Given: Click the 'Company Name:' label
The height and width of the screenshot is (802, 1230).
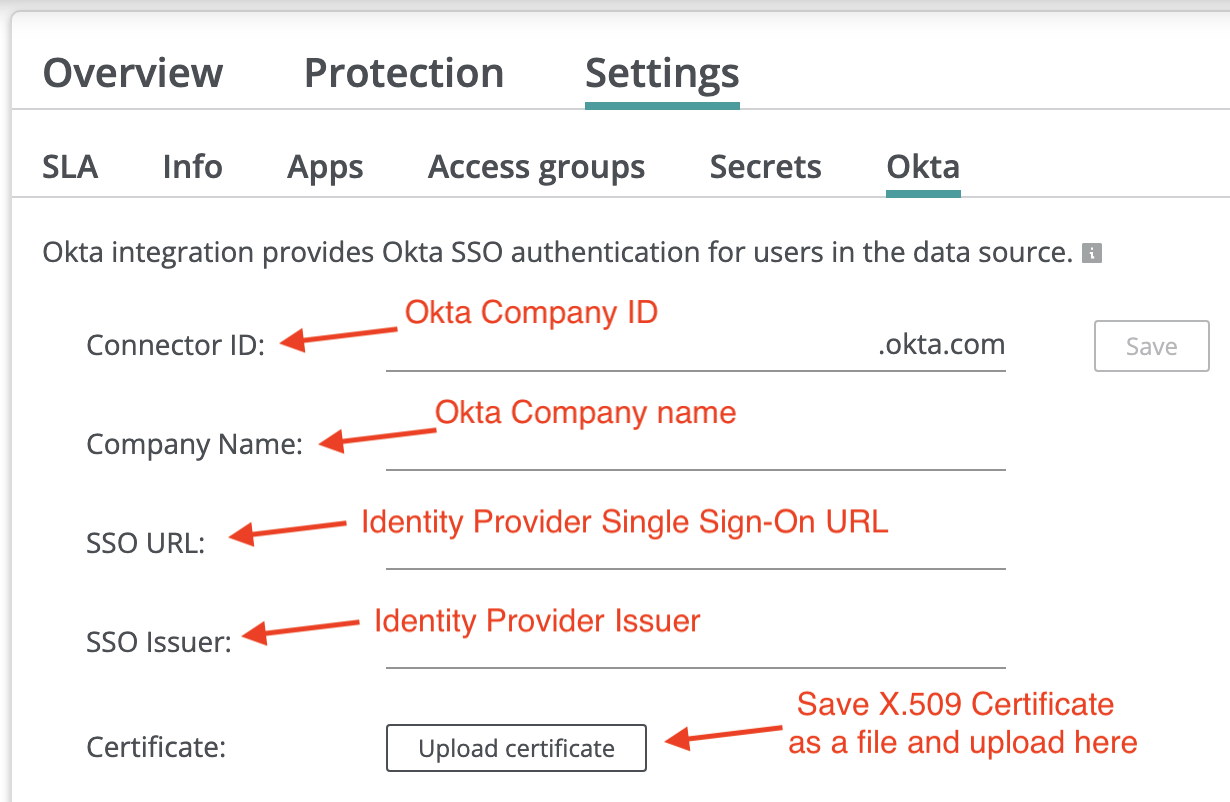Looking at the screenshot, I should [x=195, y=444].
